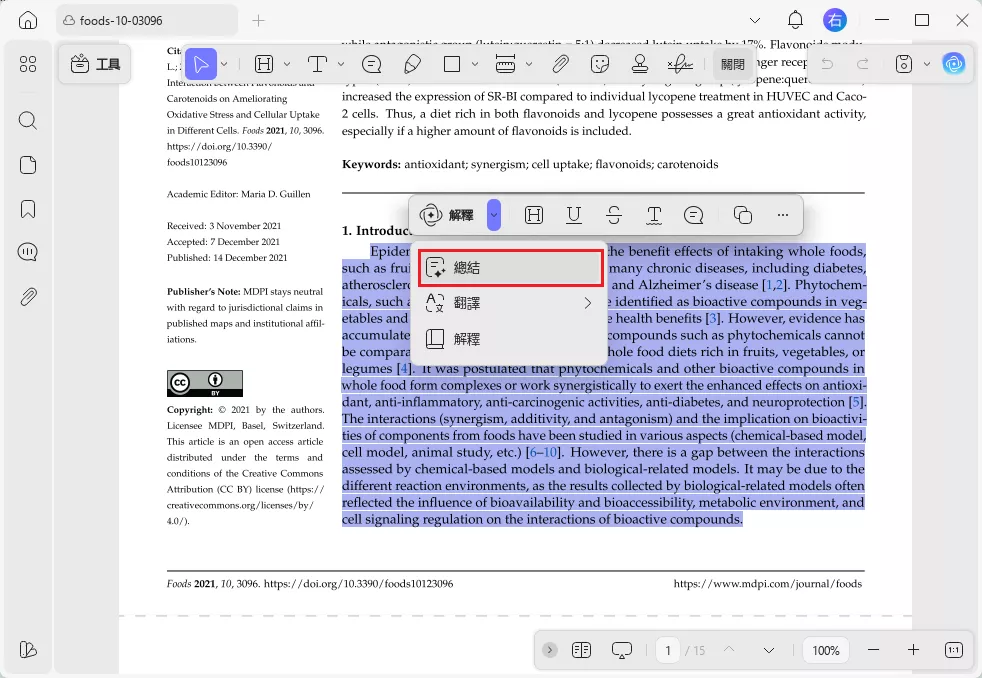Image resolution: width=982 pixels, height=678 pixels.
Task: Select the pencil drawing tool
Action: (x=412, y=64)
